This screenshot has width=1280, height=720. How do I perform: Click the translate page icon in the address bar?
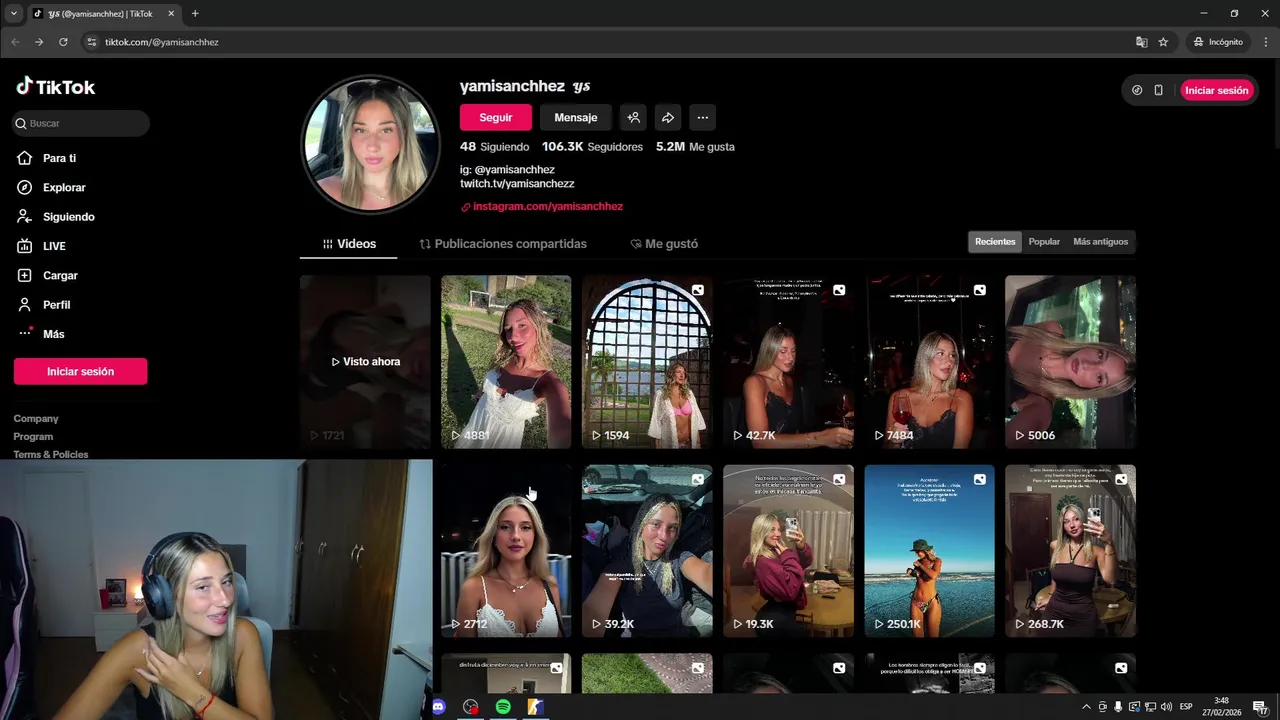[x=1141, y=42]
